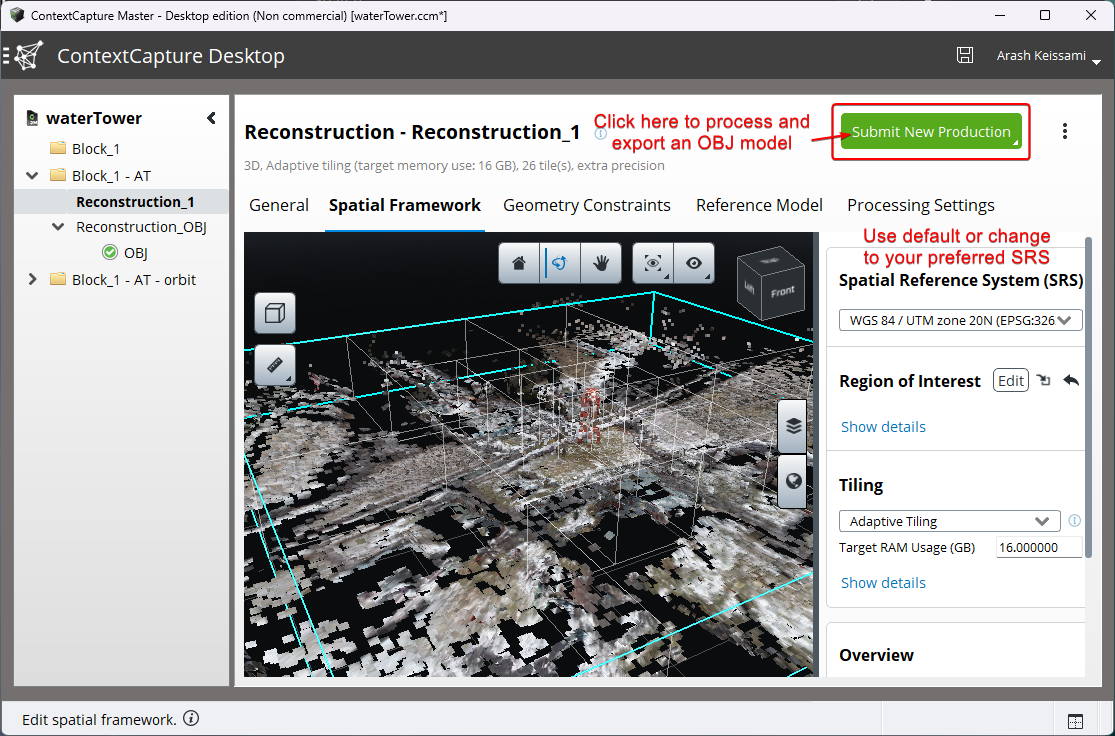
Task: Switch to the Geometry Constraints tab
Action: [x=587, y=206]
